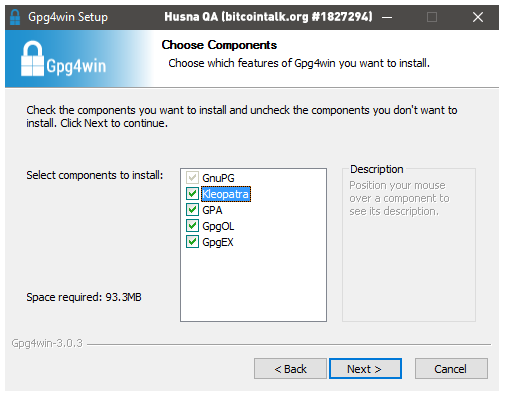Viewport: 505px width, 397px height.
Task: Click the disabled maximize window button
Action: (x=432, y=17)
